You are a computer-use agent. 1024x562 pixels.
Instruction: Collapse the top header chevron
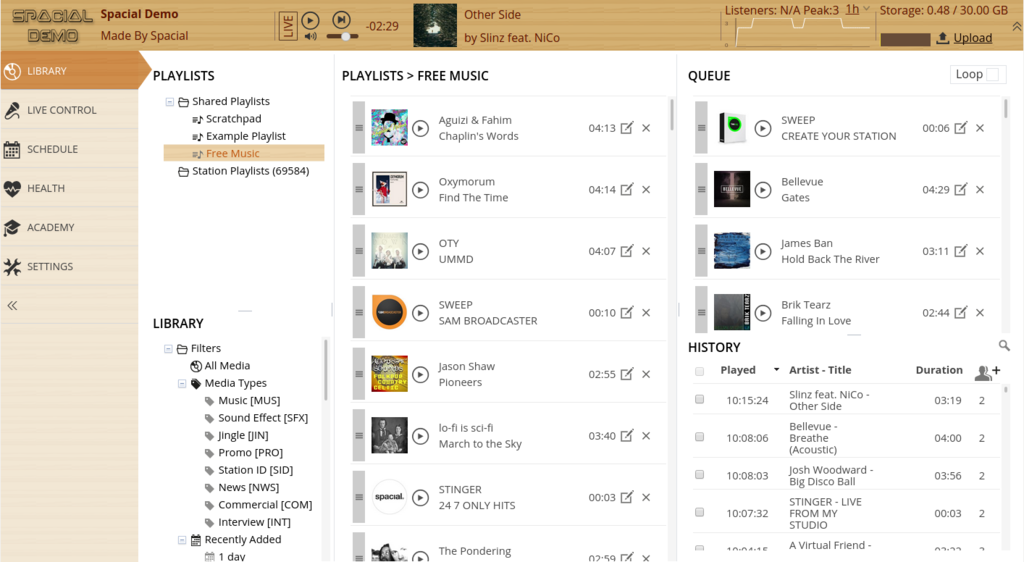coord(1017,26)
